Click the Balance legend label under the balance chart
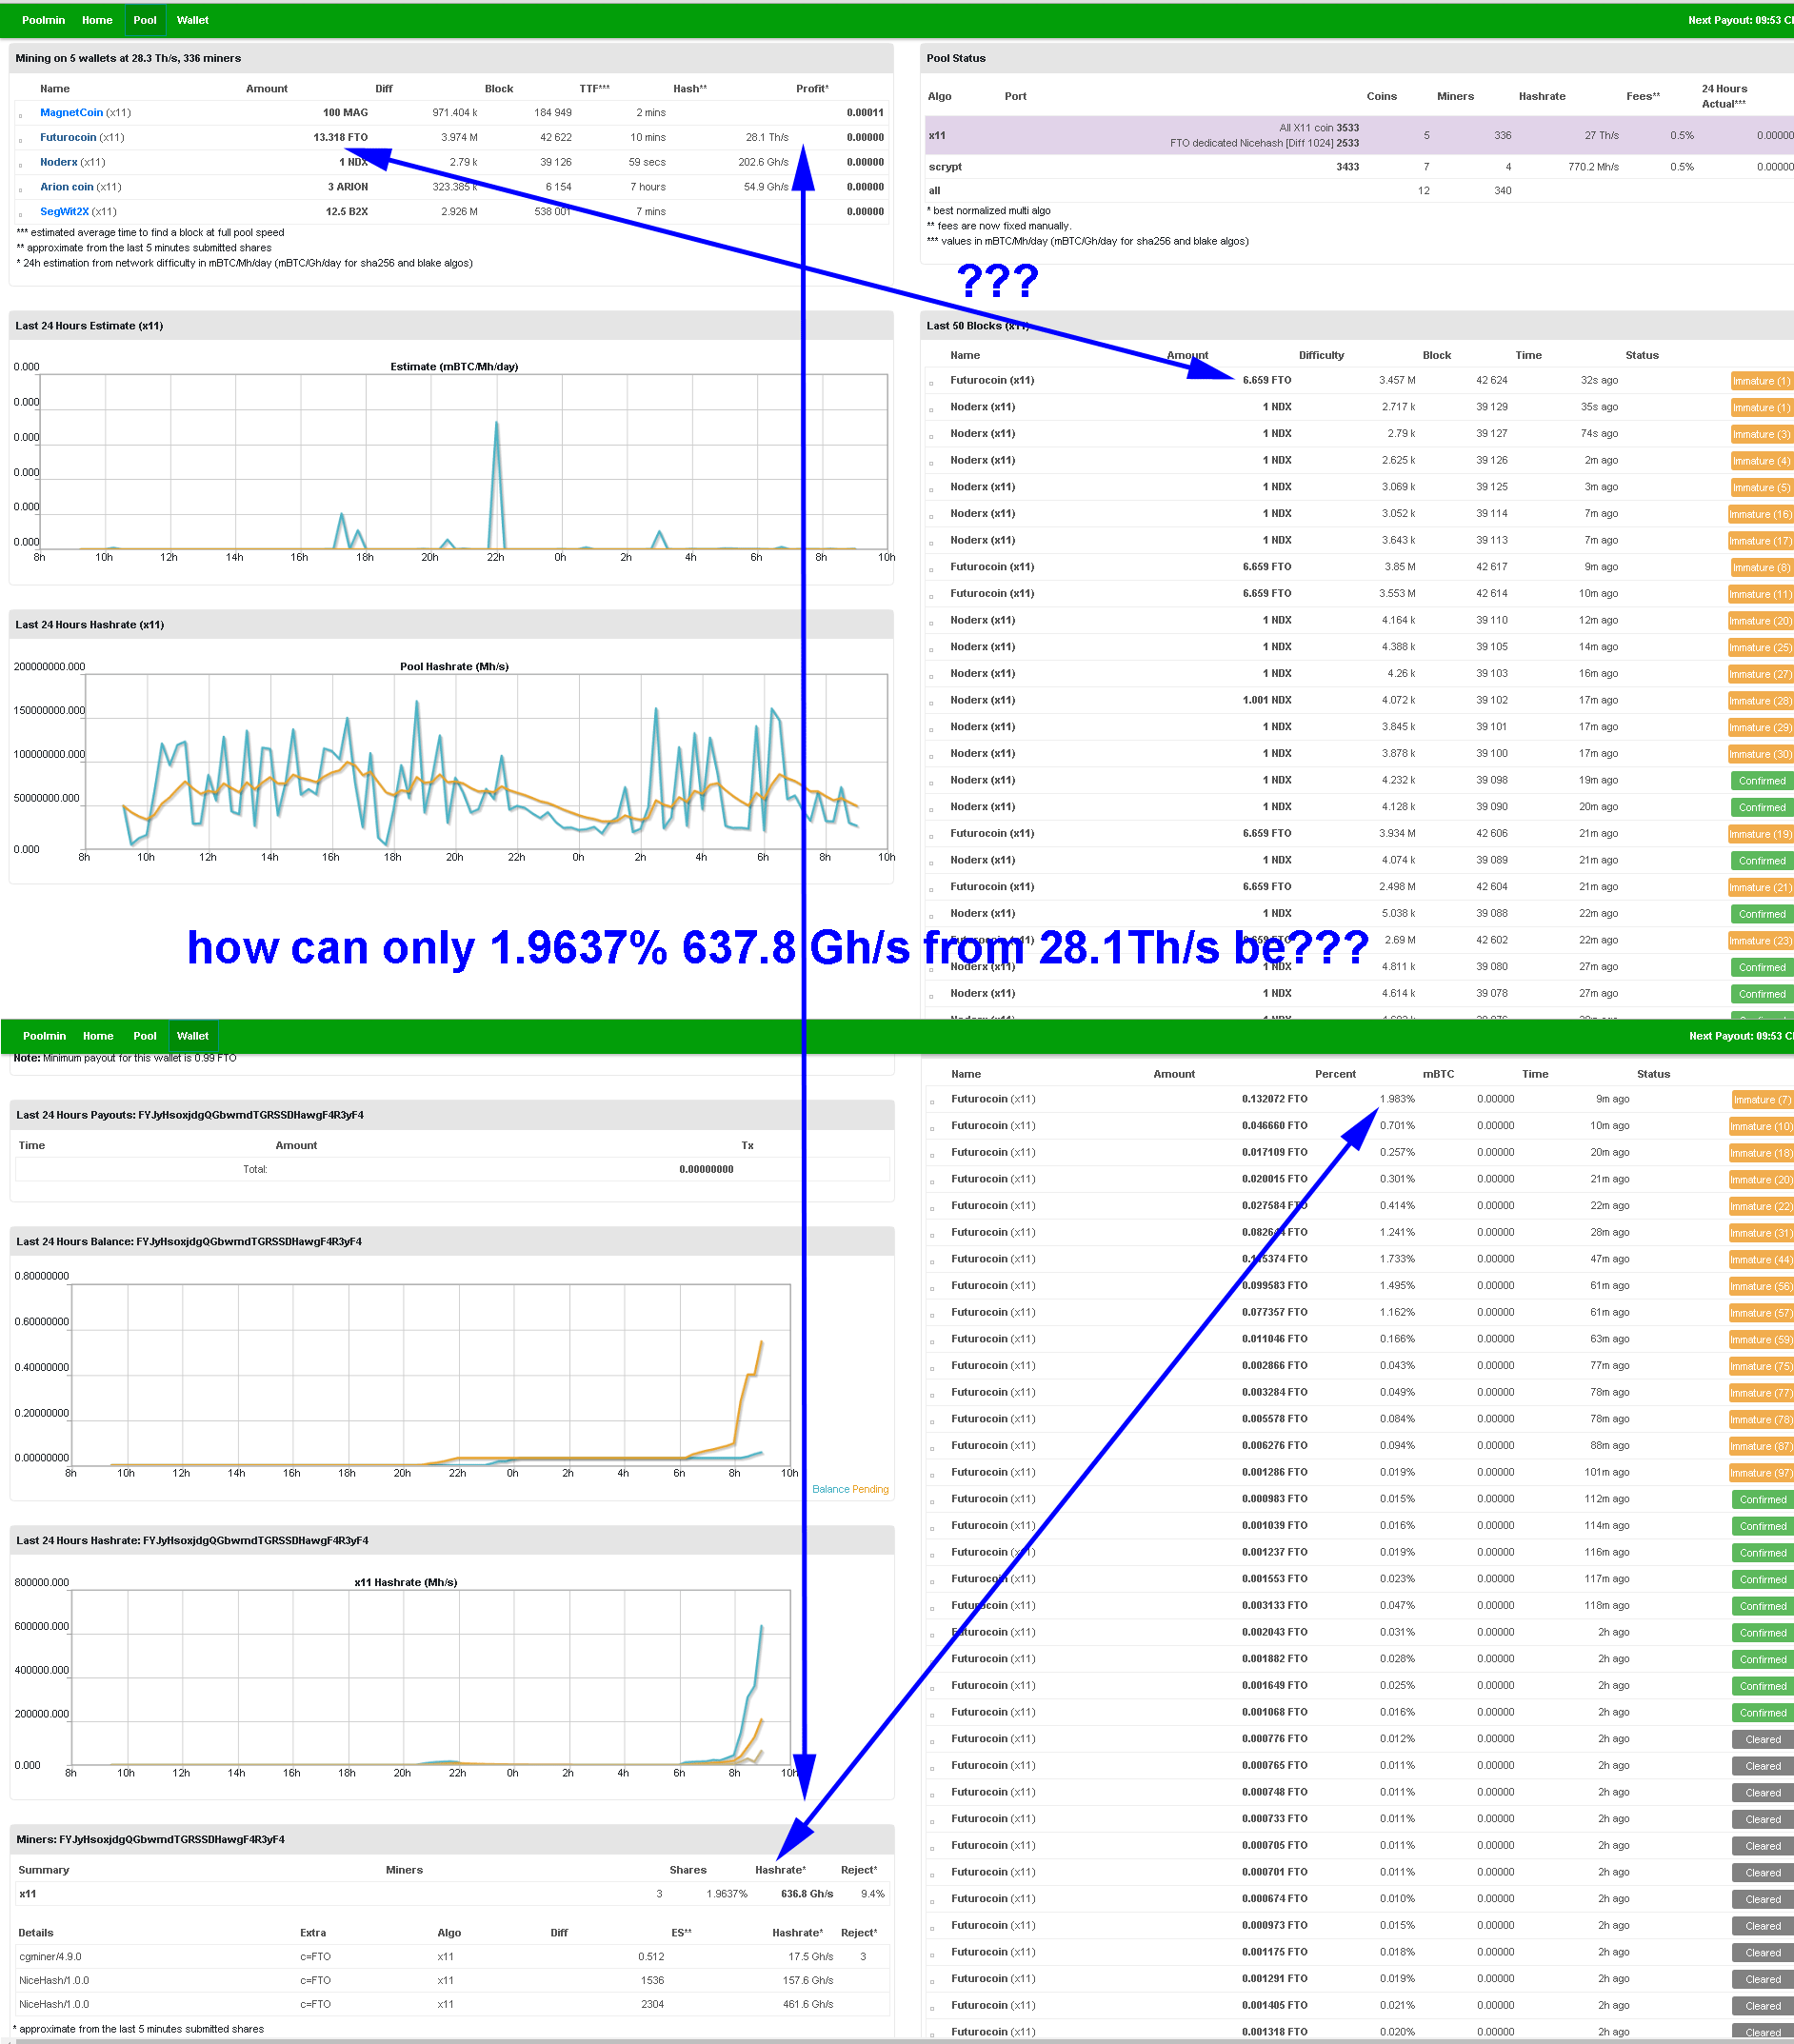This screenshot has height=2044, width=1794. [830, 1489]
